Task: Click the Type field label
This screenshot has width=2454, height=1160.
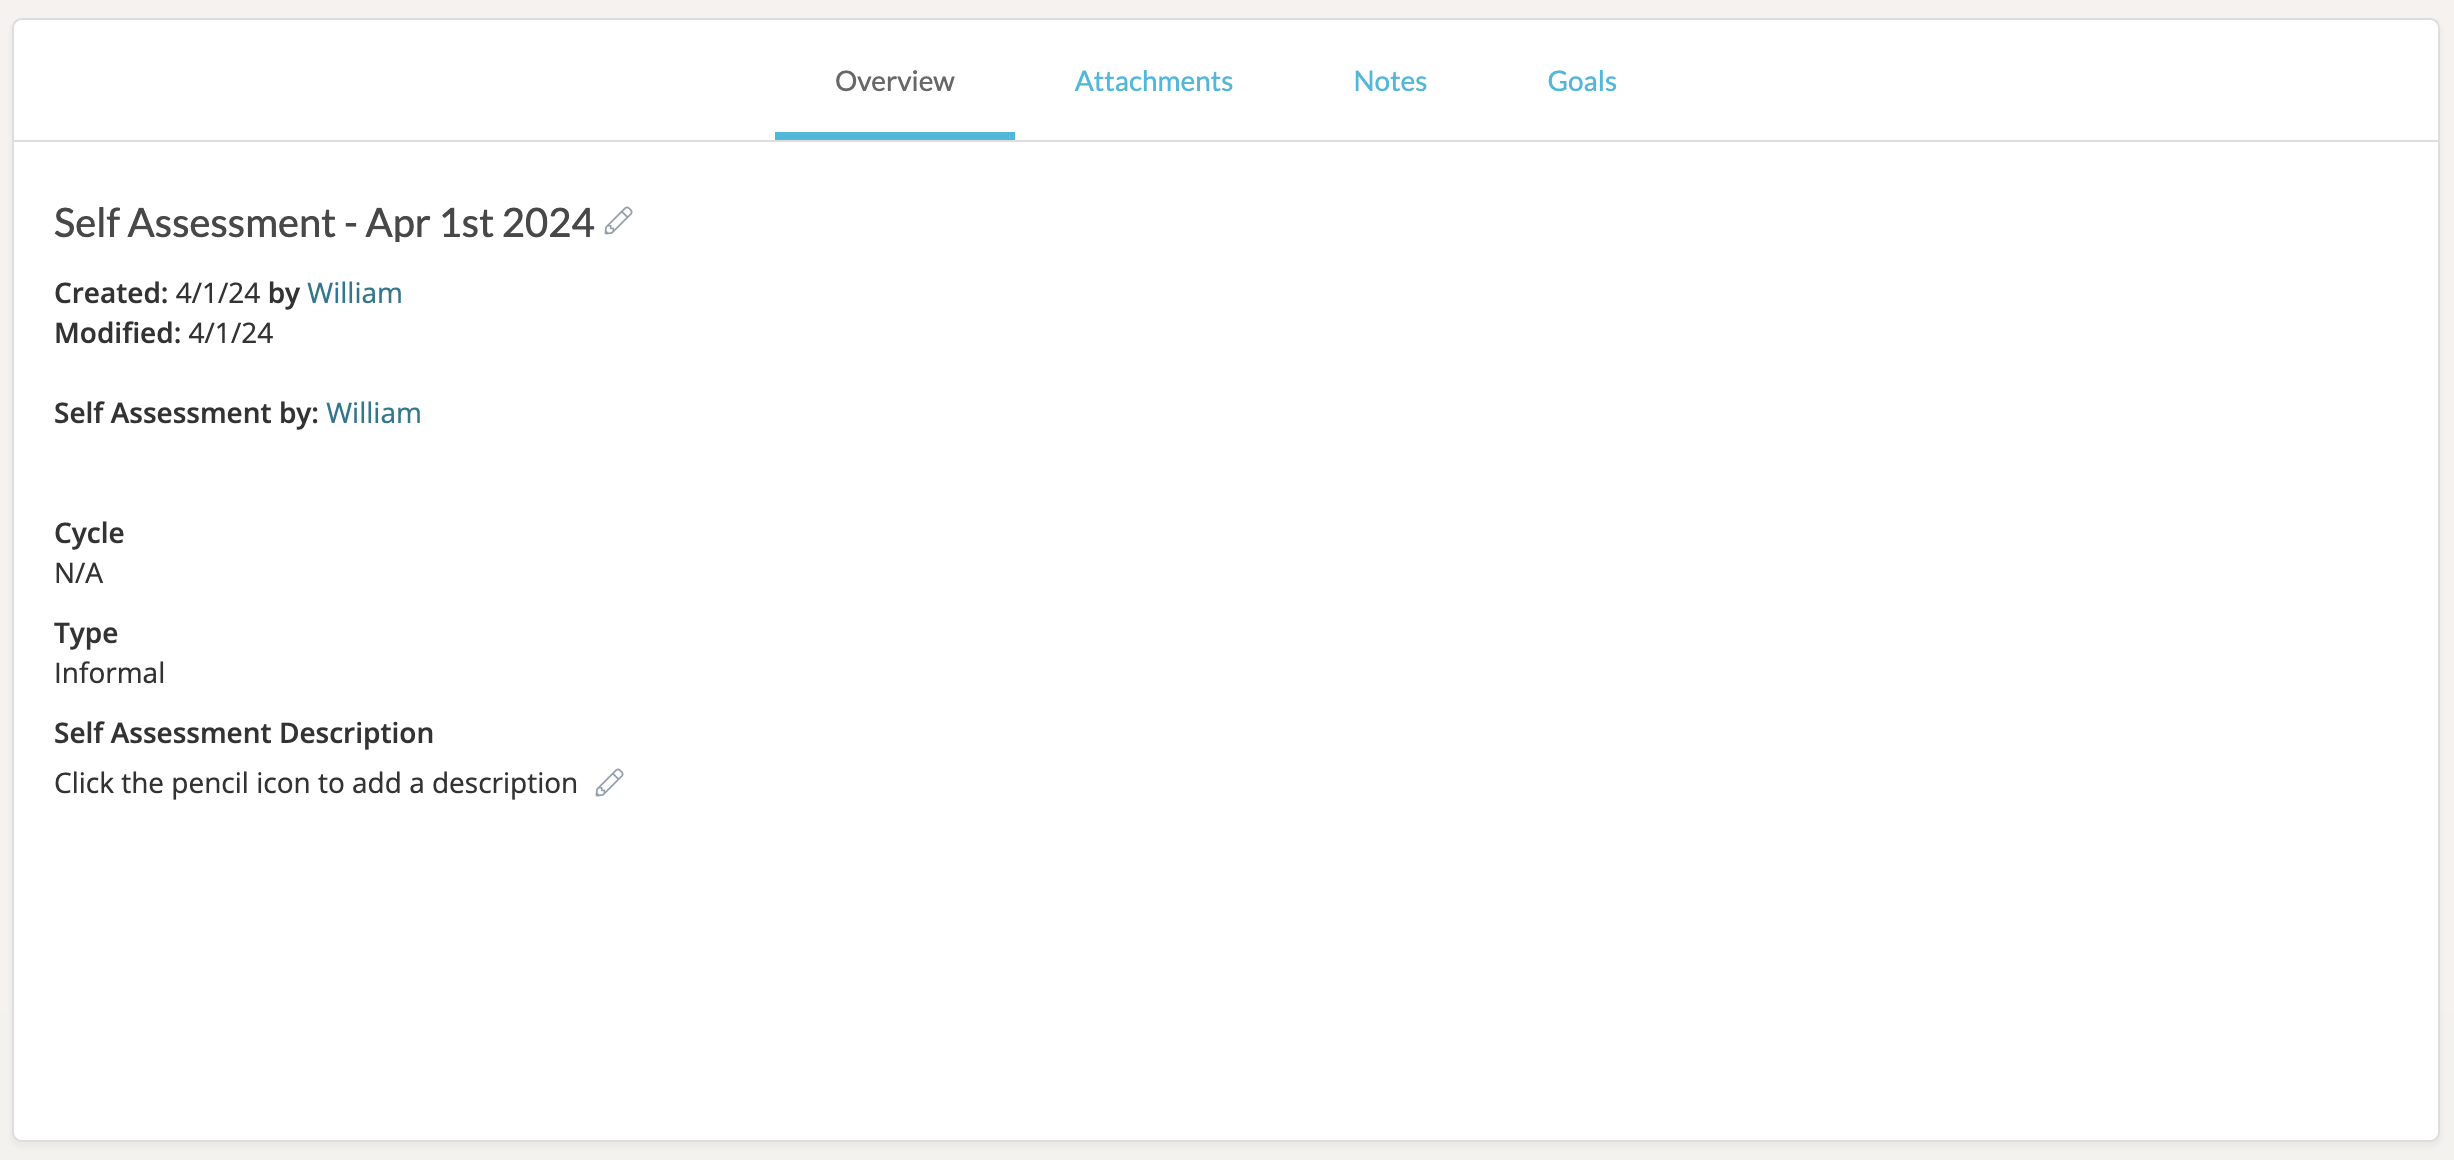Action: pos(86,633)
